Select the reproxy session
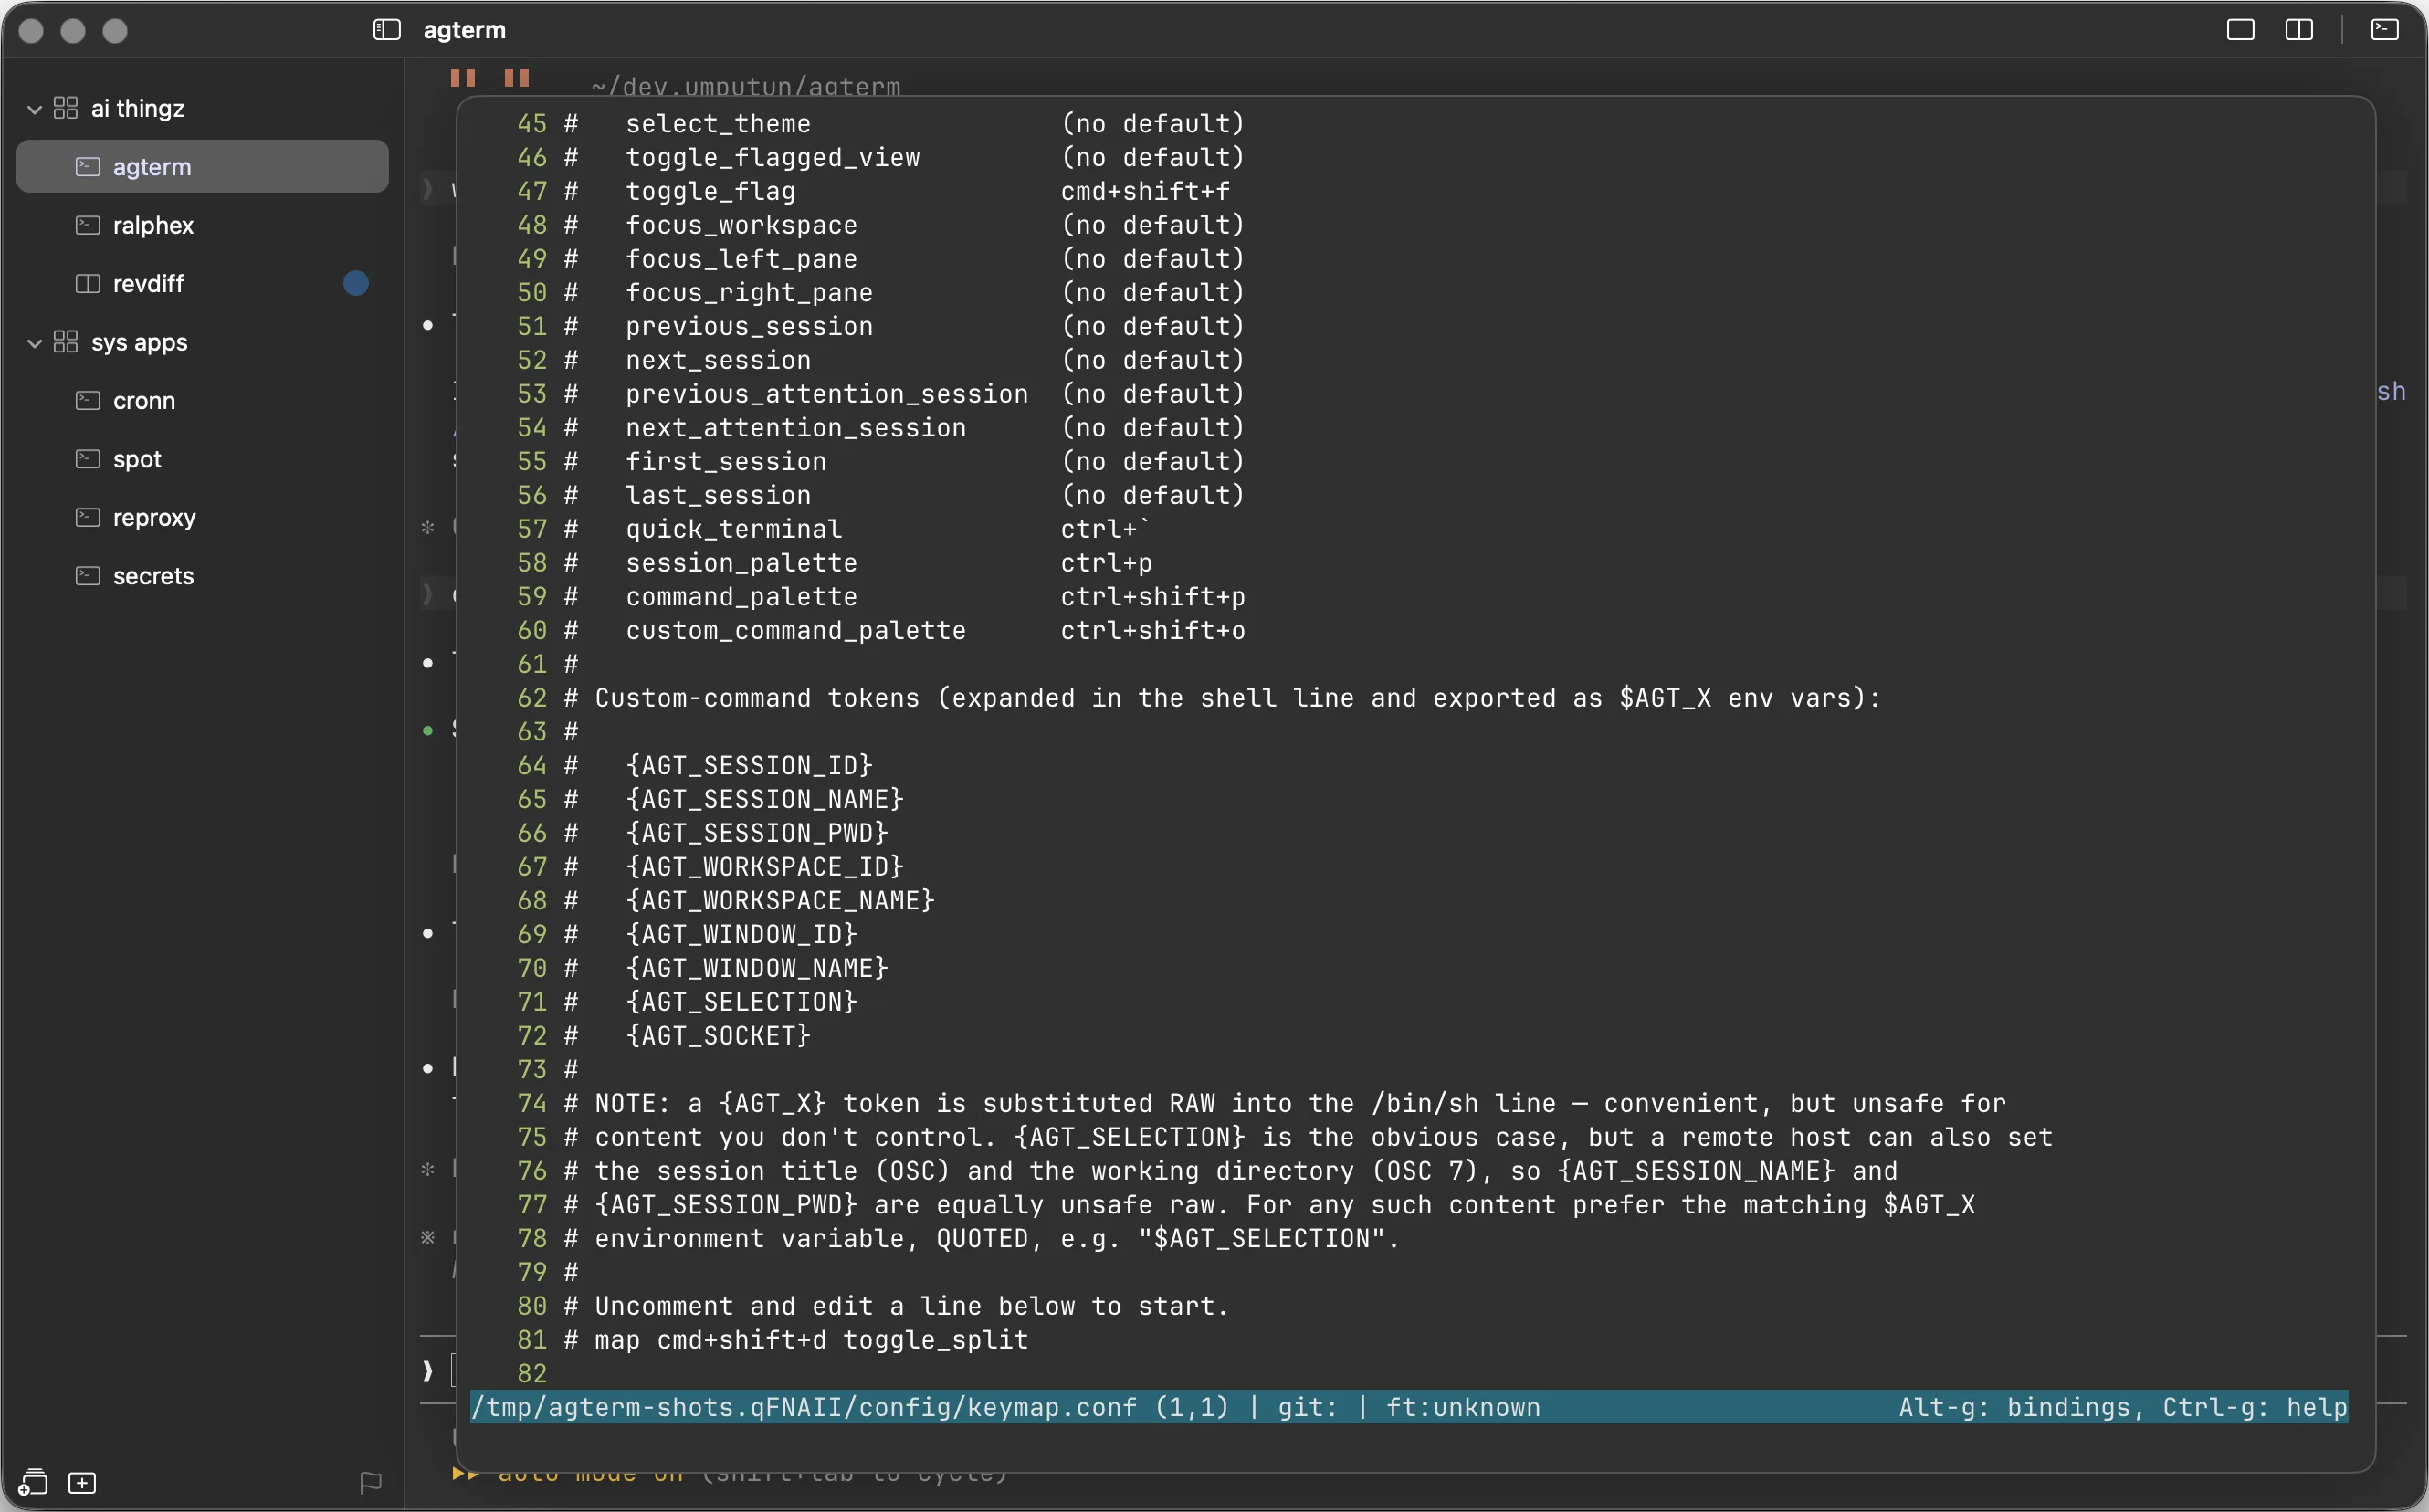 (202, 517)
